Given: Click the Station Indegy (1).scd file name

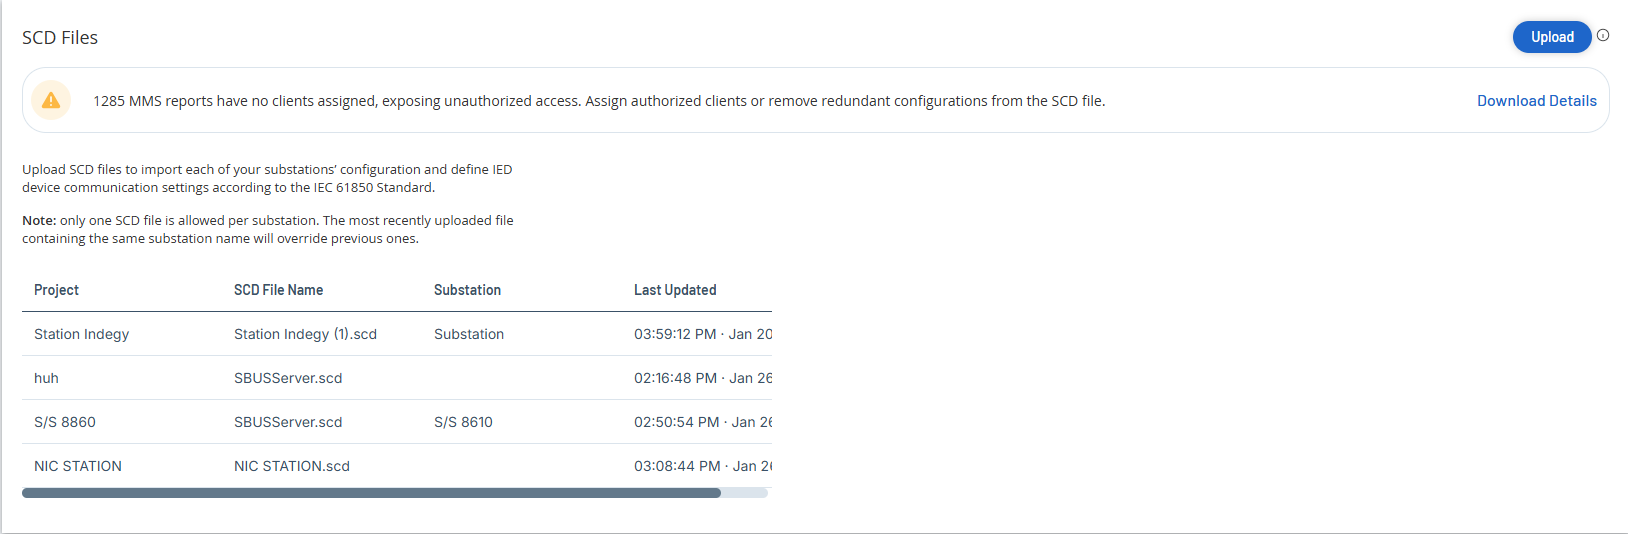Looking at the screenshot, I should [305, 334].
